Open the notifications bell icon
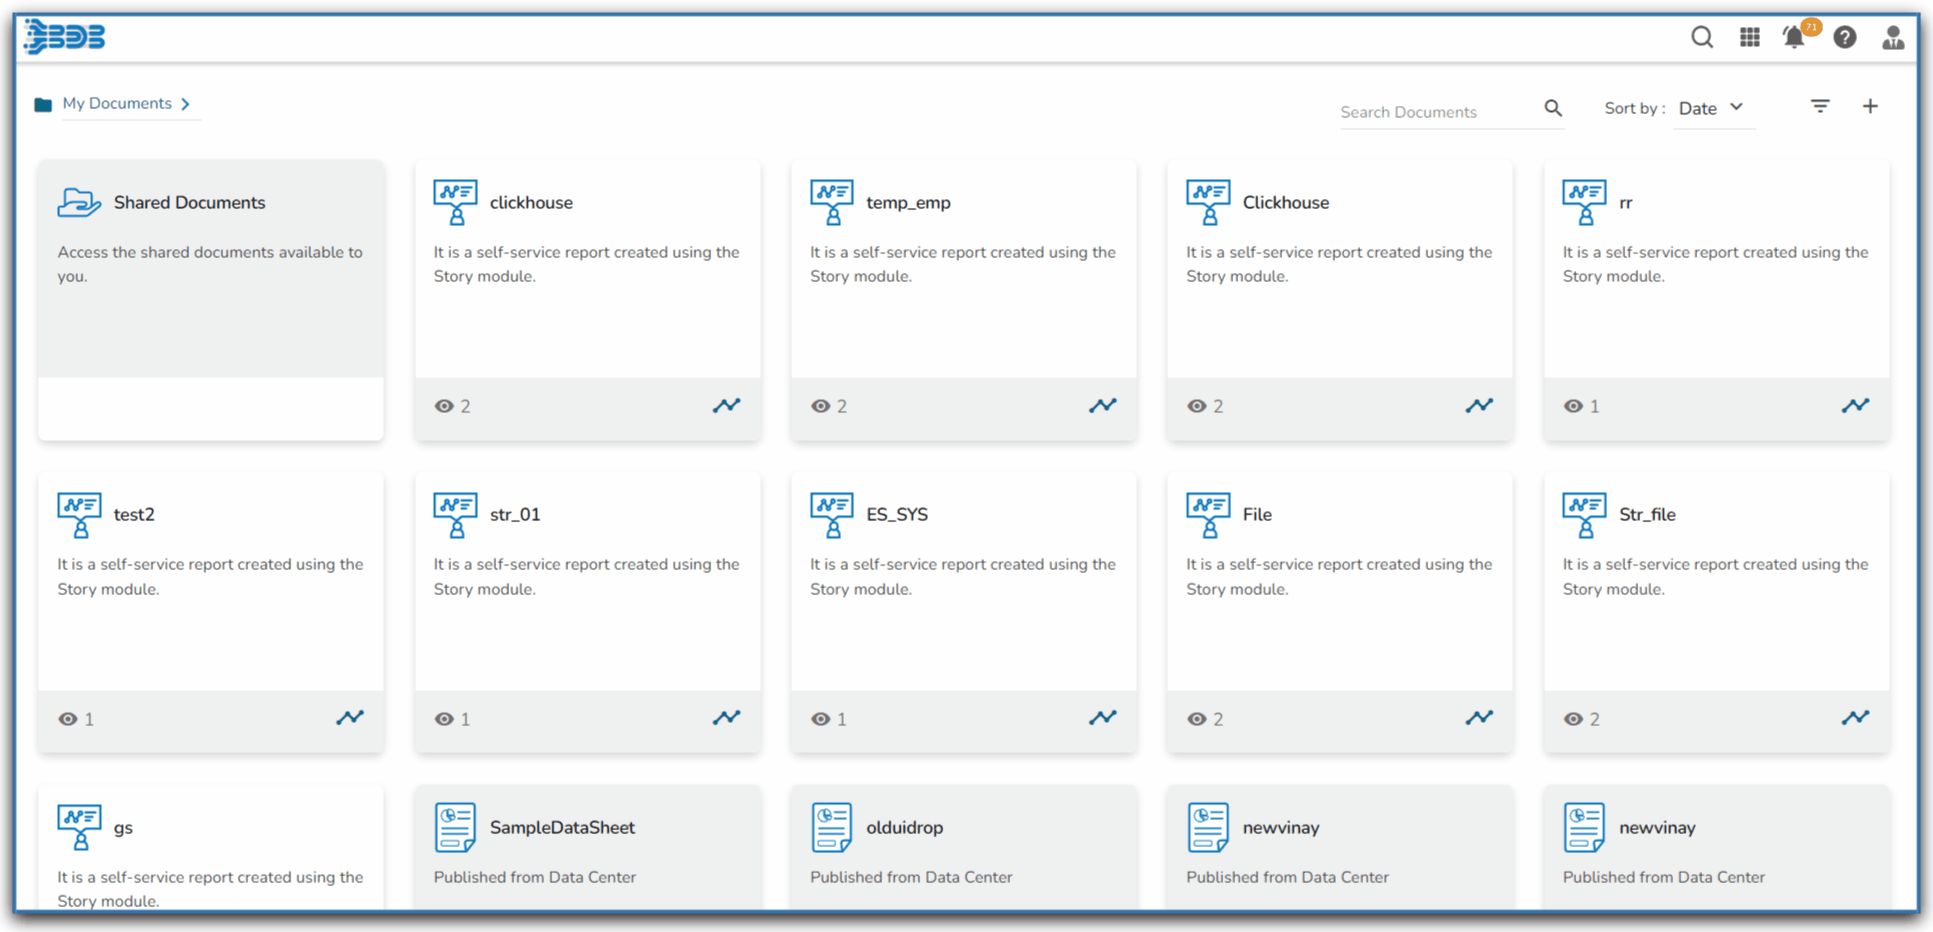Image resolution: width=1933 pixels, height=932 pixels. [x=1794, y=38]
